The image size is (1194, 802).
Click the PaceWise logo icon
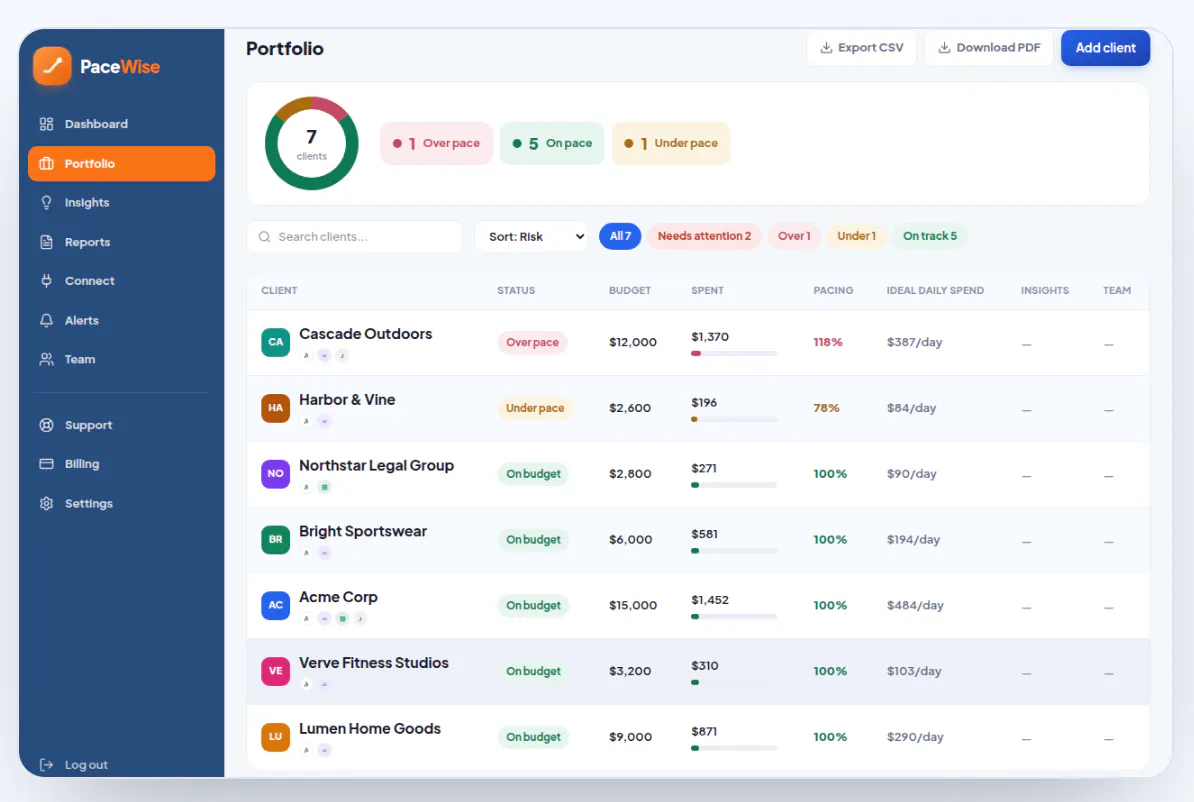(x=53, y=66)
